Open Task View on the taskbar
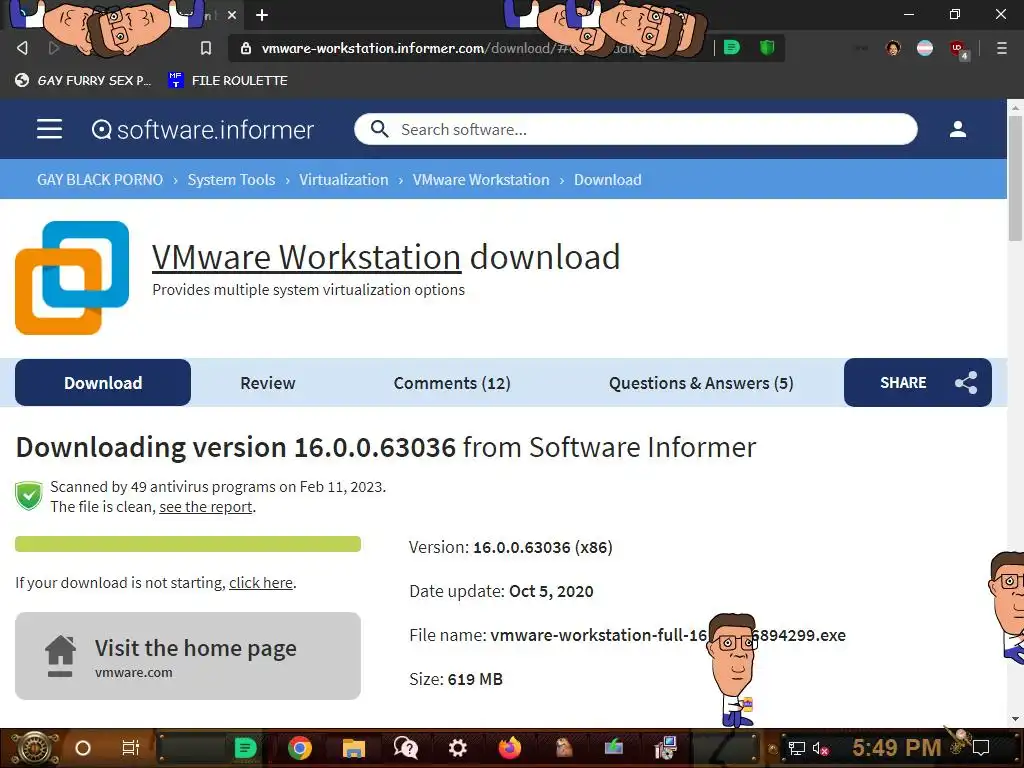The image size is (1024, 768). pos(131,748)
